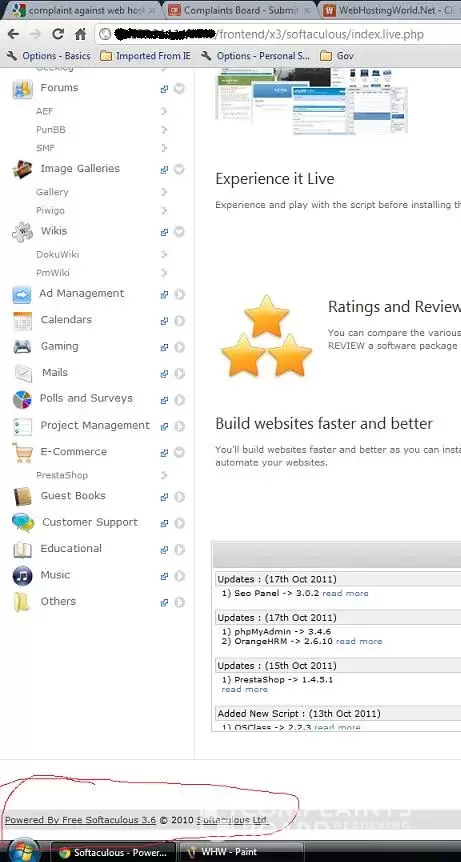Open the Options - Personal S... bookmark

click(x=256, y=56)
